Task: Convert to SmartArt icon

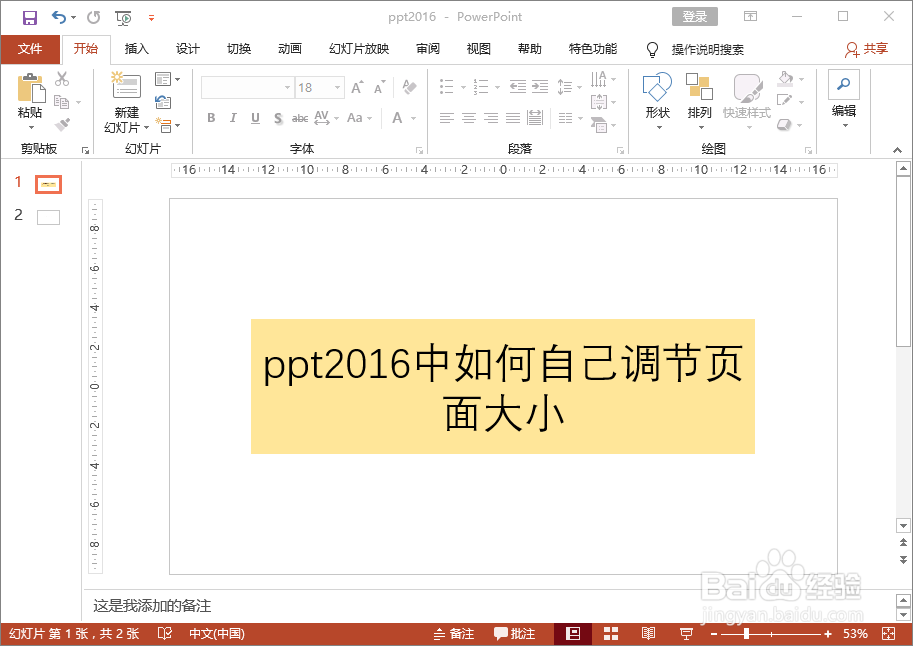Action: pyautogui.click(x=599, y=125)
